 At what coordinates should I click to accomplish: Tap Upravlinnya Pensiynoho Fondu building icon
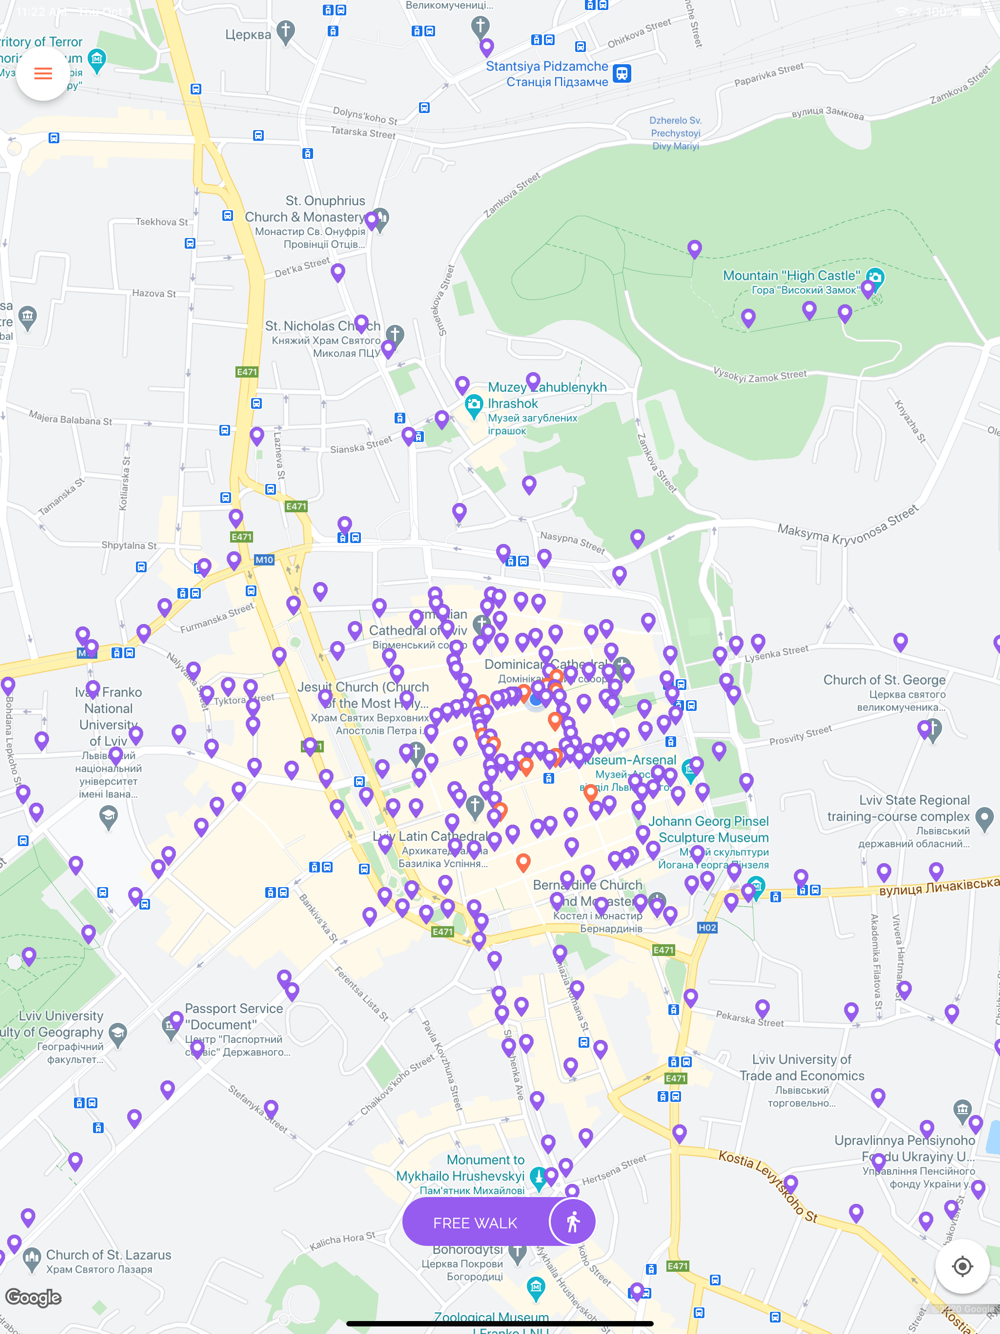(x=962, y=1109)
